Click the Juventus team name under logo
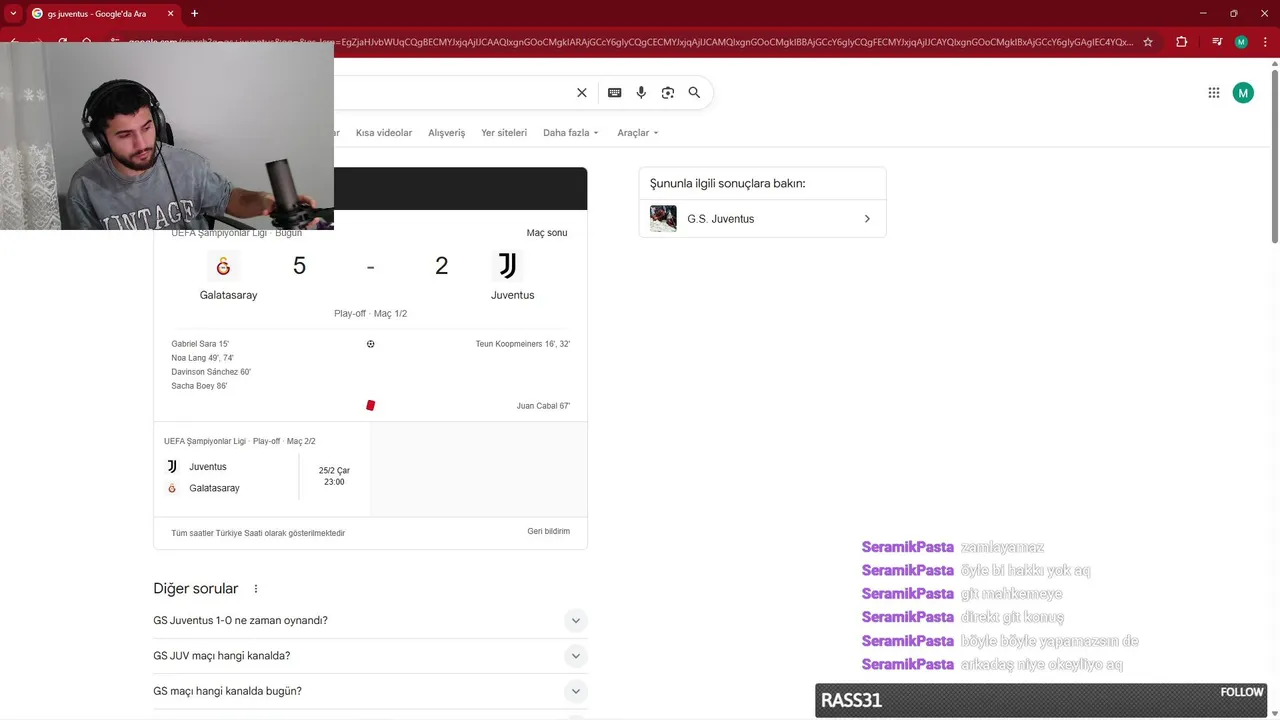This screenshot has height=720, width=1280. (512, 295)
